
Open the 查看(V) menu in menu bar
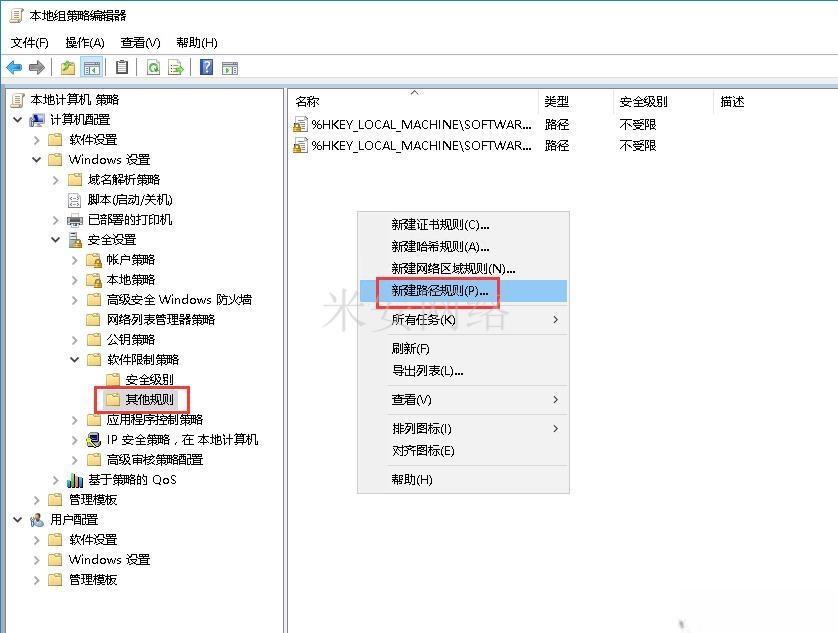140,43
